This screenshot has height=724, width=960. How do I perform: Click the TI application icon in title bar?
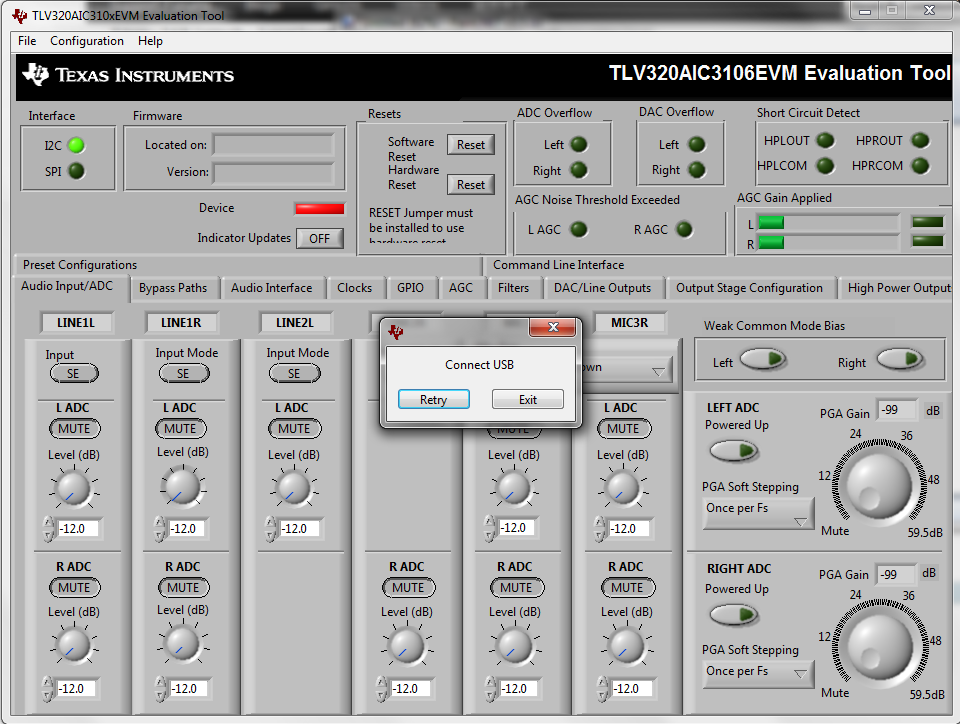pos(20,15)
